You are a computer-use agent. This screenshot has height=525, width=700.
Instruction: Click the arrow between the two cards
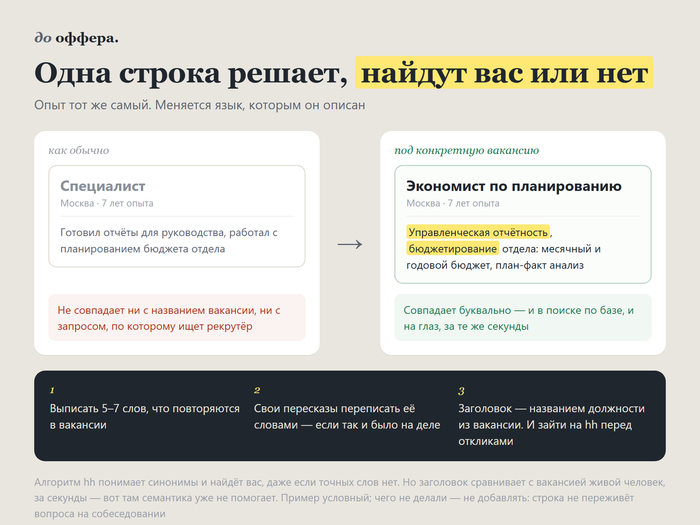pyautogui.click(x=350, y=244)
